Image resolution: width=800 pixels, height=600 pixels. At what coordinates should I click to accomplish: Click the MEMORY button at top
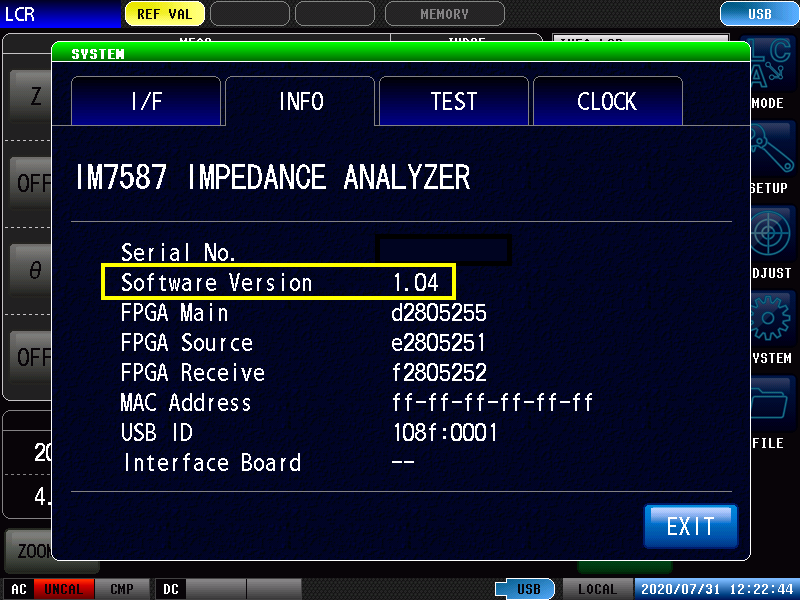click(x=444, y=14)
